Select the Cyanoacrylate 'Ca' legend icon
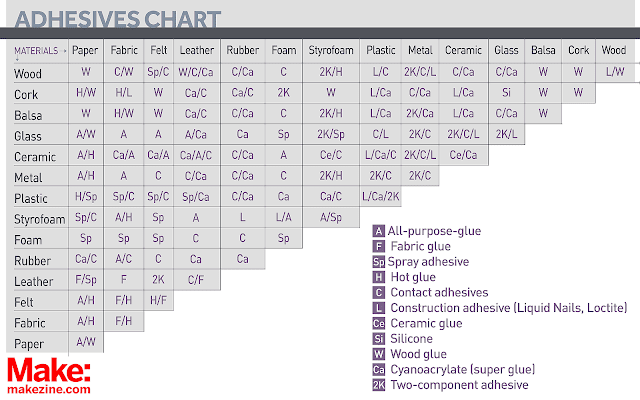 click(379, 370)
